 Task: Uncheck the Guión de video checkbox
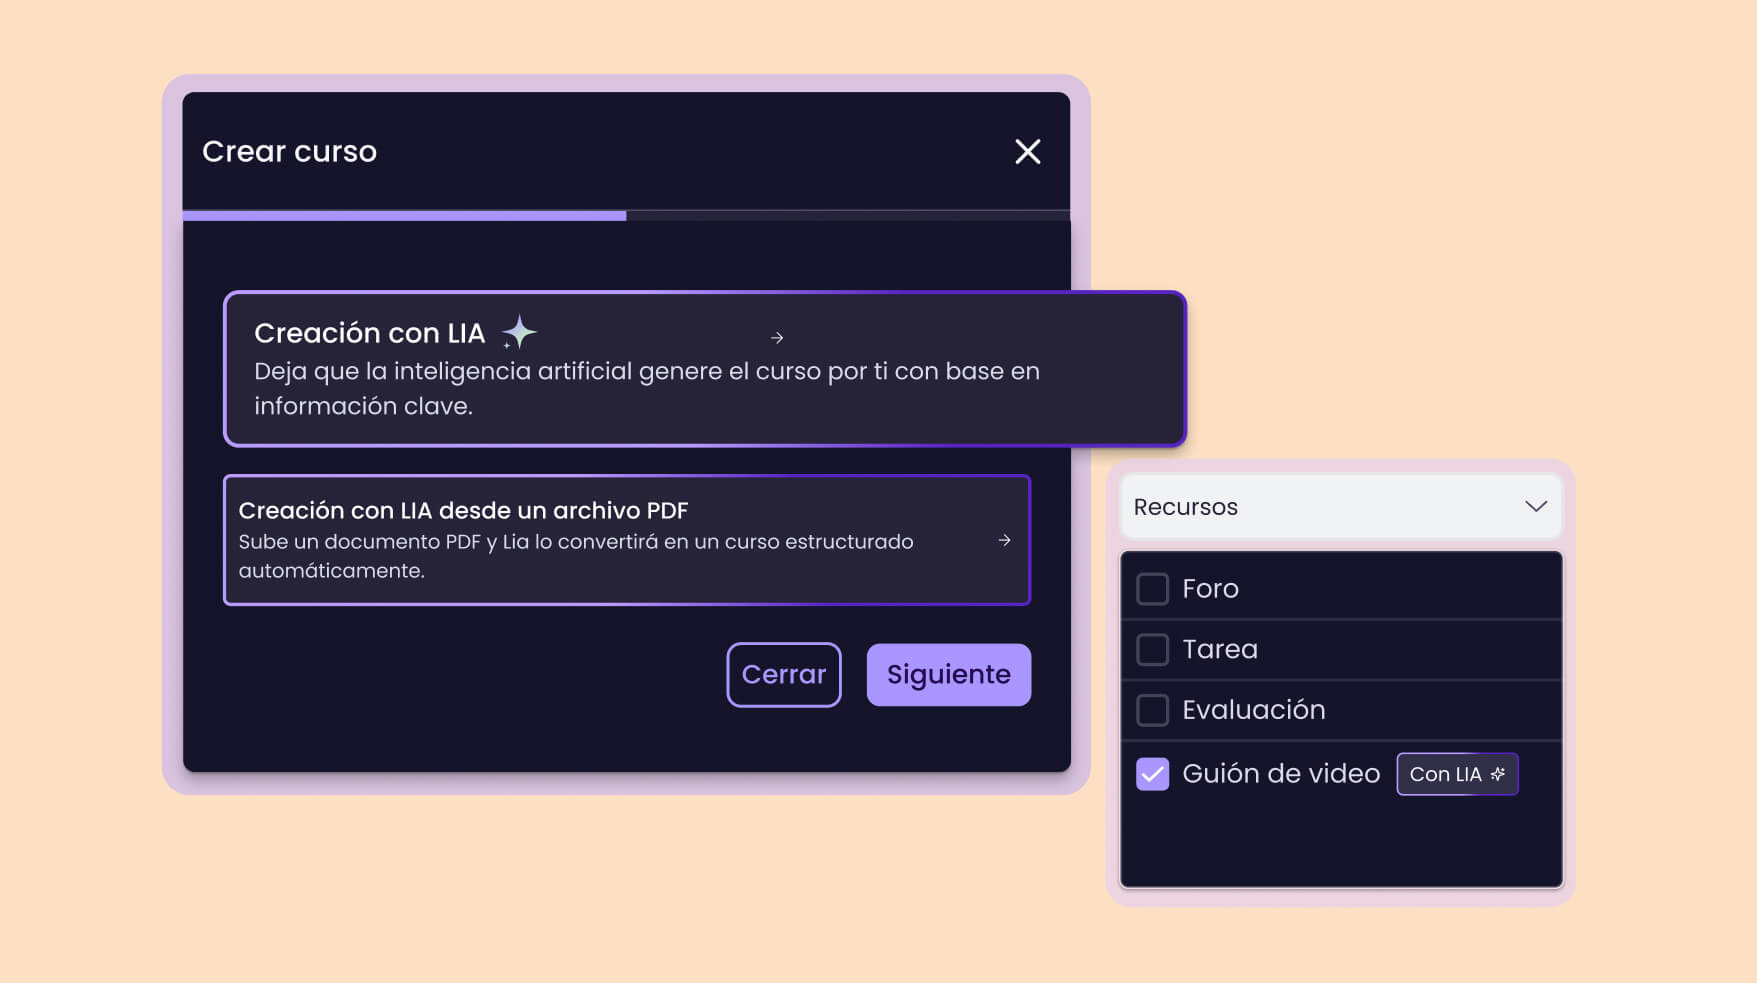pos(1152,774)
